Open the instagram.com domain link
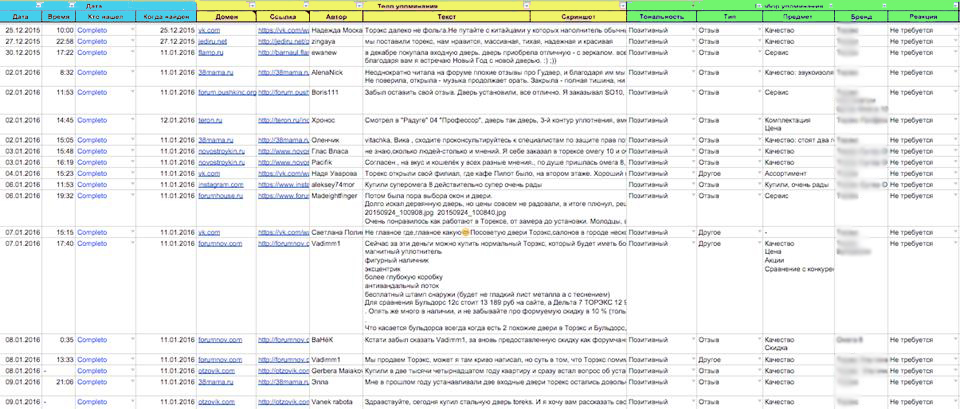This screenshot has width=960, height=409. (x=220, y=184)
